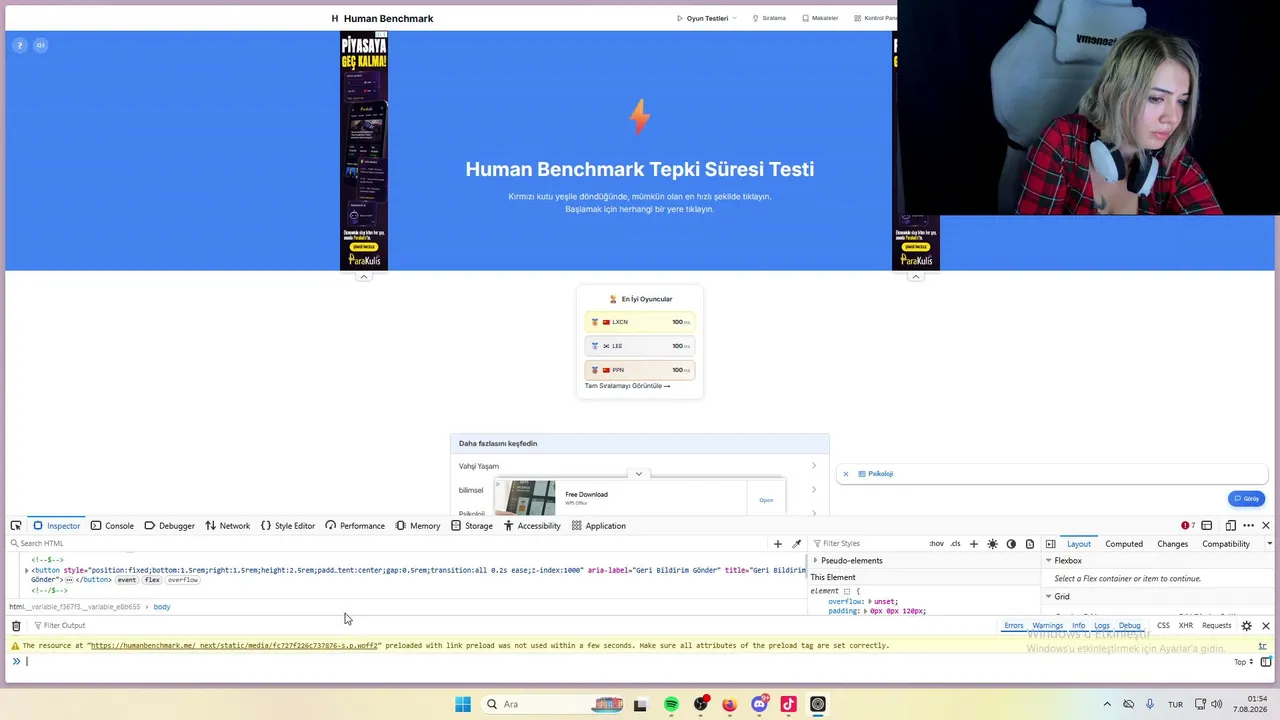Add a new CSS rule

(x=974, y=544)
